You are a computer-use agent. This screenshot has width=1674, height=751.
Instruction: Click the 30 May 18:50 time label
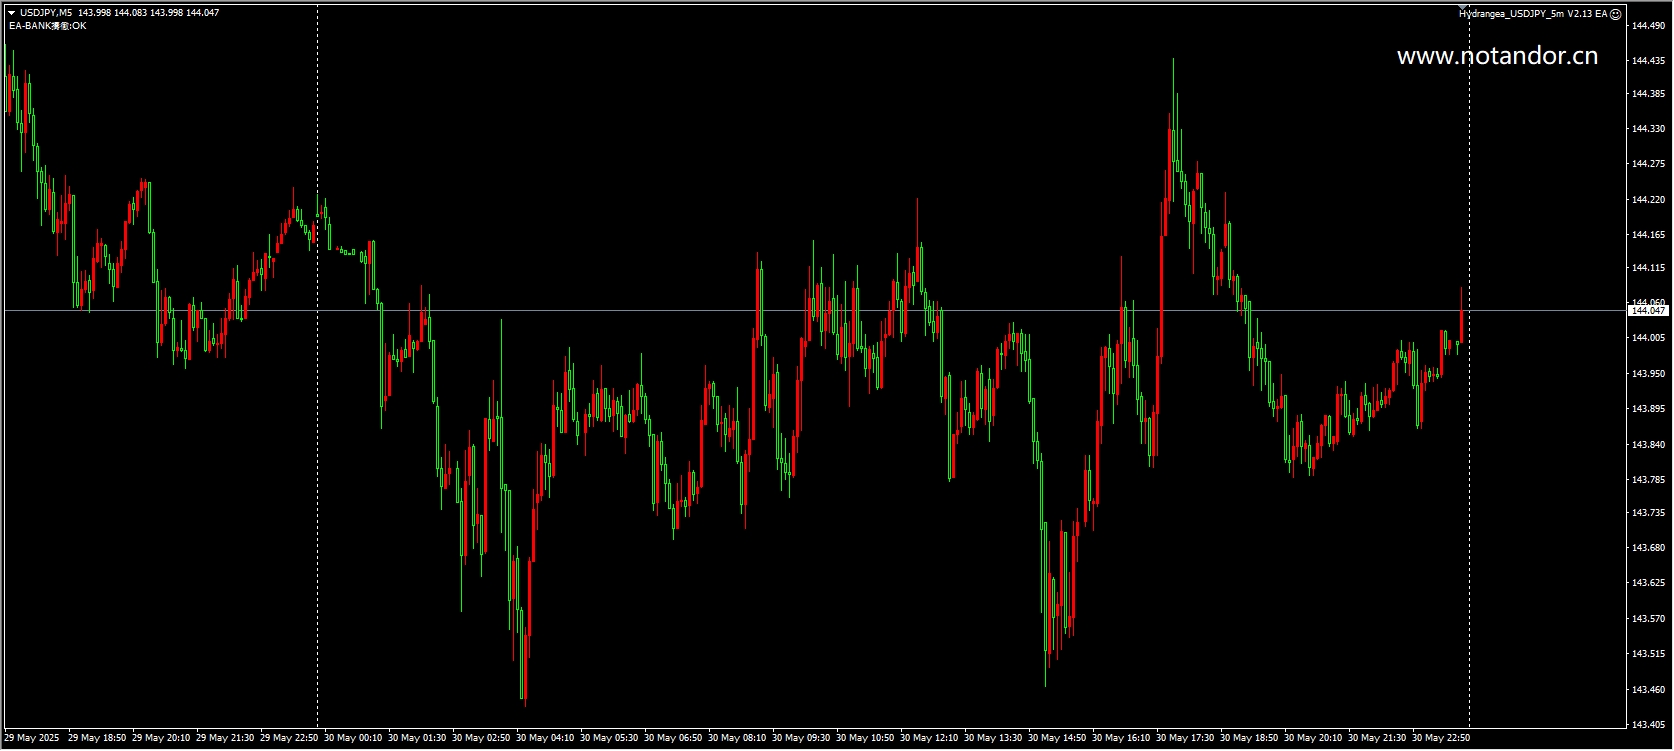click(1249, 738)
